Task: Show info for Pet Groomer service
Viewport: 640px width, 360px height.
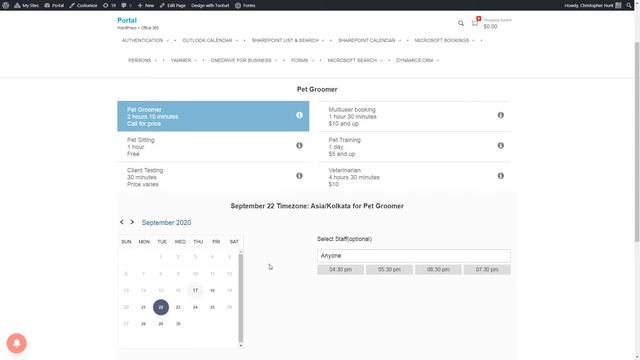Action: pos(299,115)
